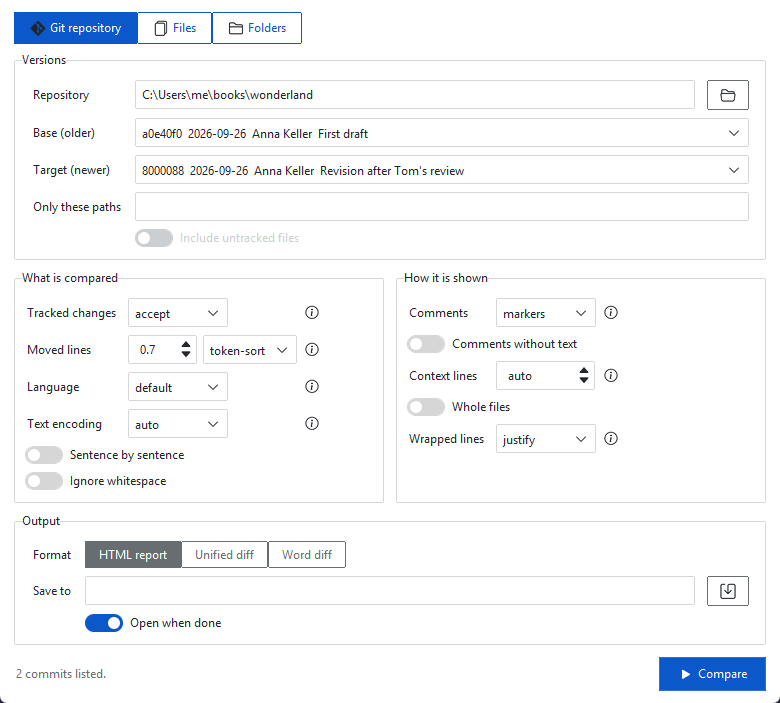Open Text encoding auto dropdown
This screenshot has width=780, height=703.
[178, 423]
